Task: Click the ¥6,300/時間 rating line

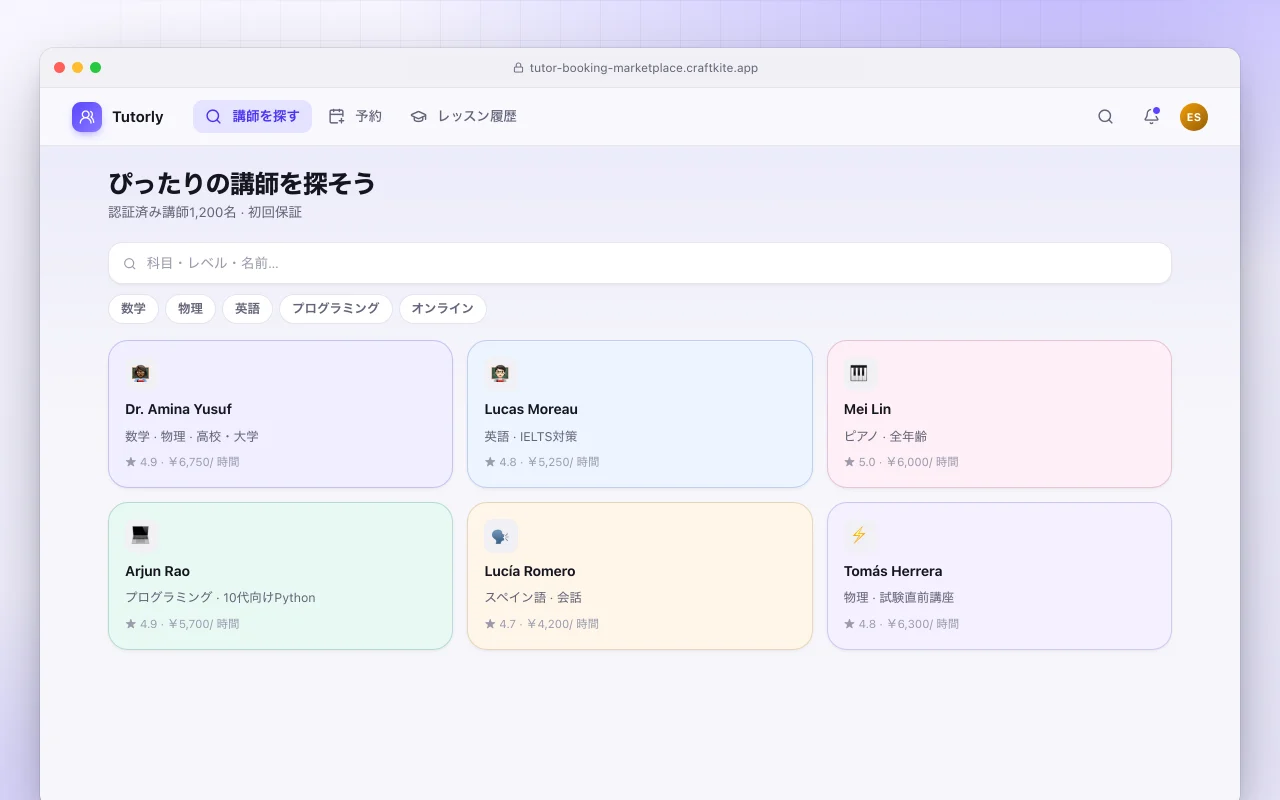Action: tap(901, 624)
